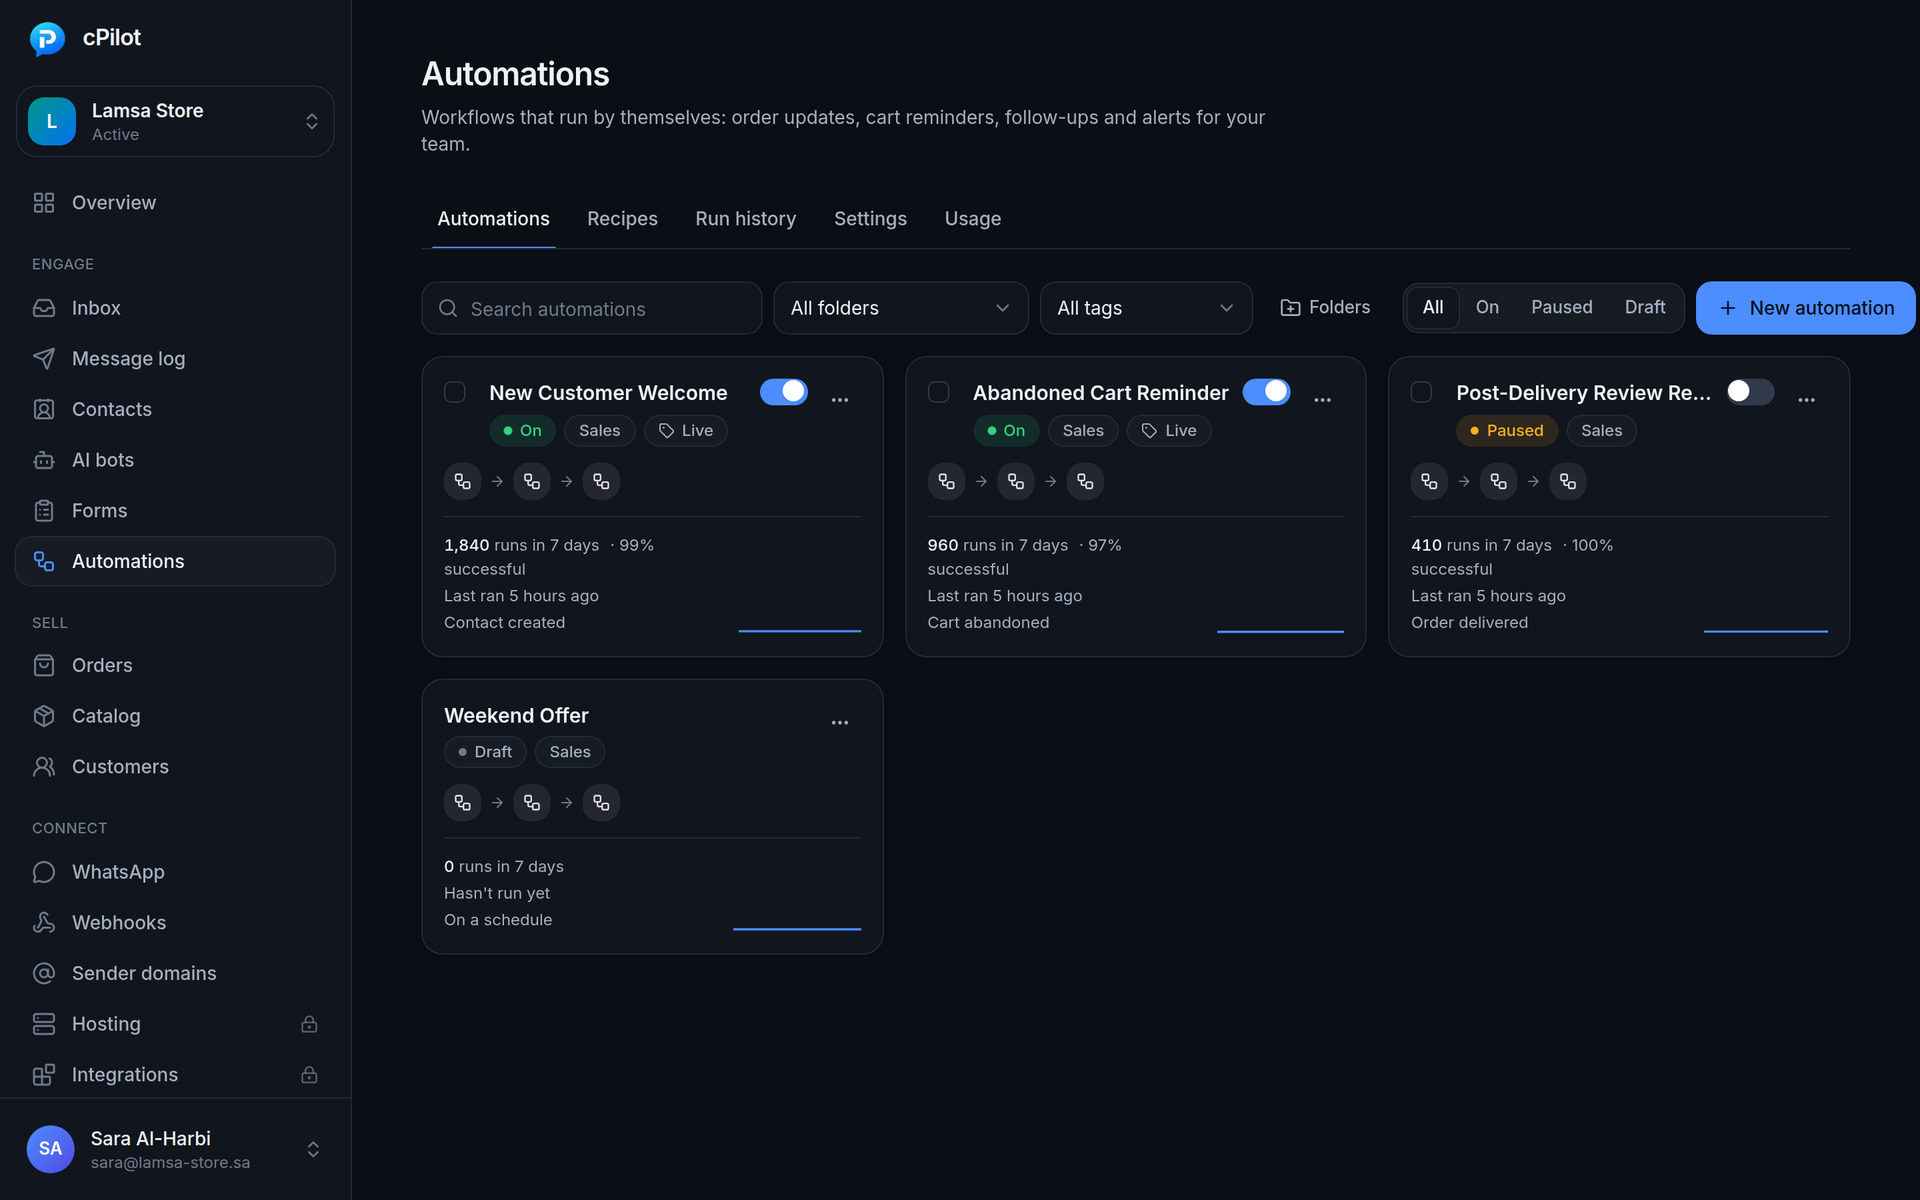
Task: Disable the Abandoned Cart Reminder switch
Action: coord(1267,392)
